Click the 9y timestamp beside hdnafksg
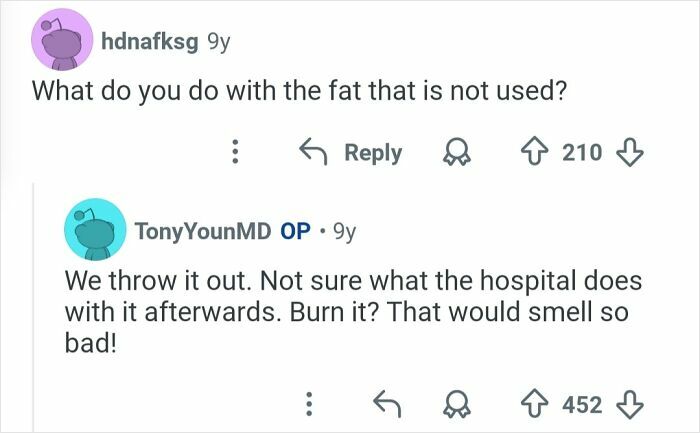Viewport: 700px width, 433px height. 218,41
